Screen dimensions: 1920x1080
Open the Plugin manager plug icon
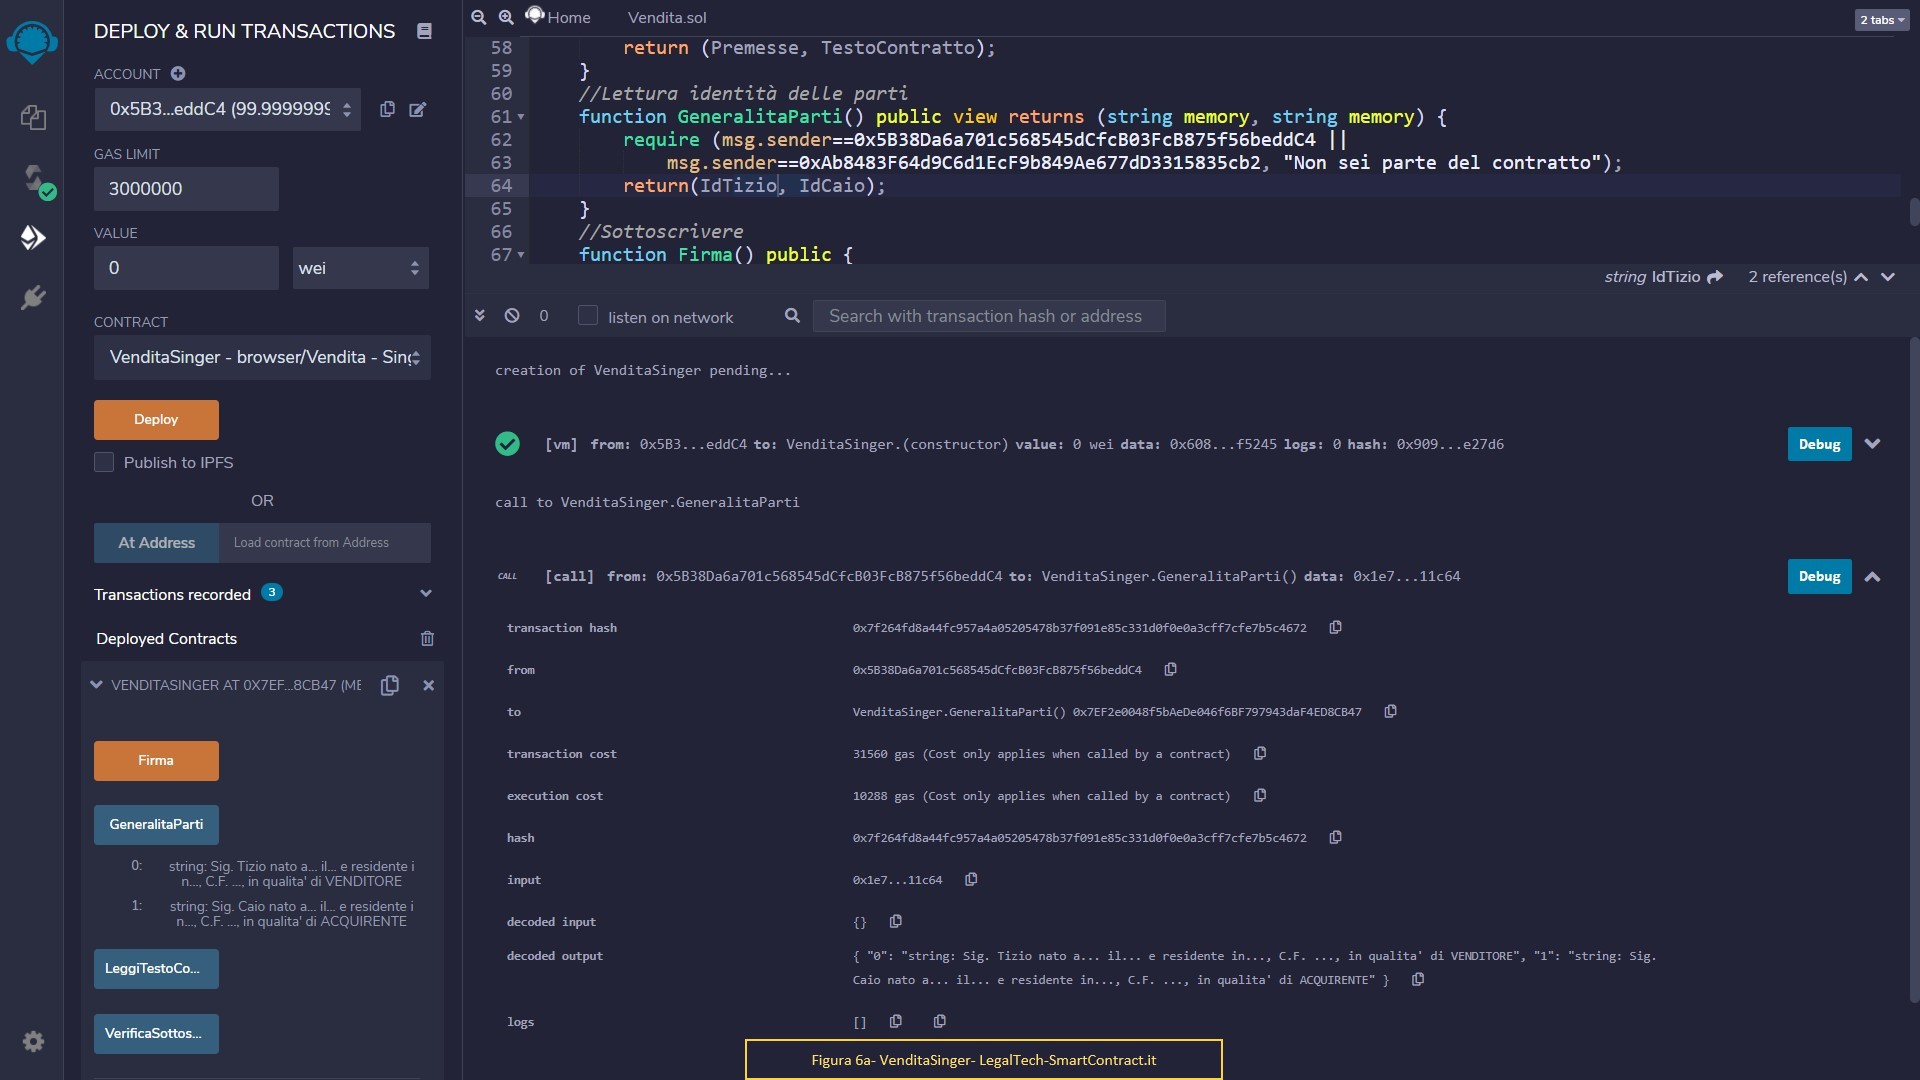coord(33,298)
